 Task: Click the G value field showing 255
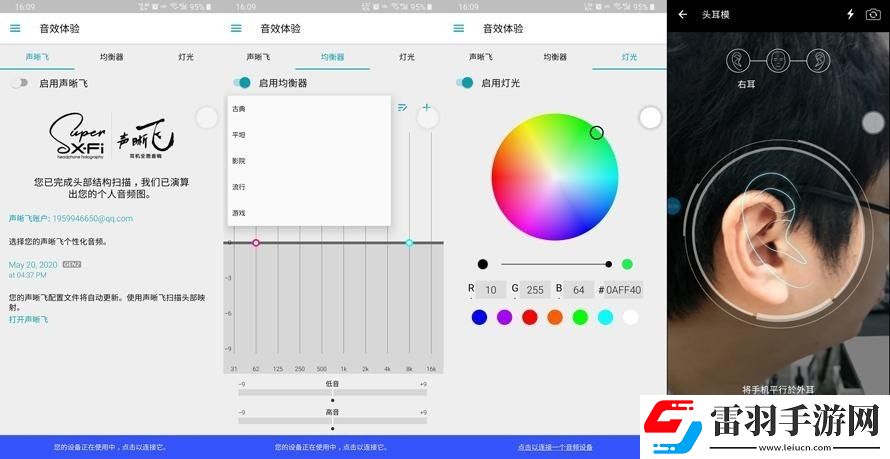point(535,290)
